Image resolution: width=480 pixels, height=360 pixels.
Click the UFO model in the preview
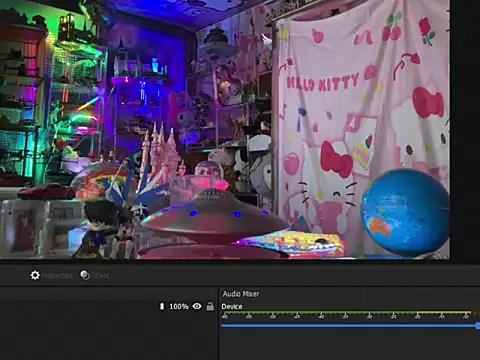(213, 213)
